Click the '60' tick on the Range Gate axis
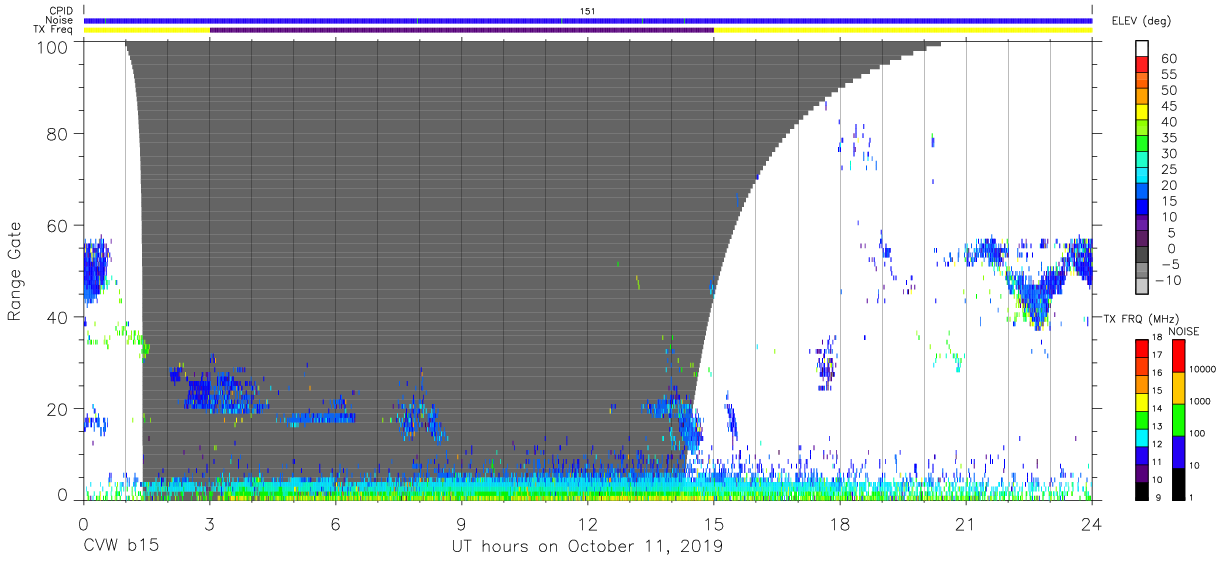Image resolution: width=1228 pixels, height=567 pixels. pyautogui.click(x=58, y=225)
